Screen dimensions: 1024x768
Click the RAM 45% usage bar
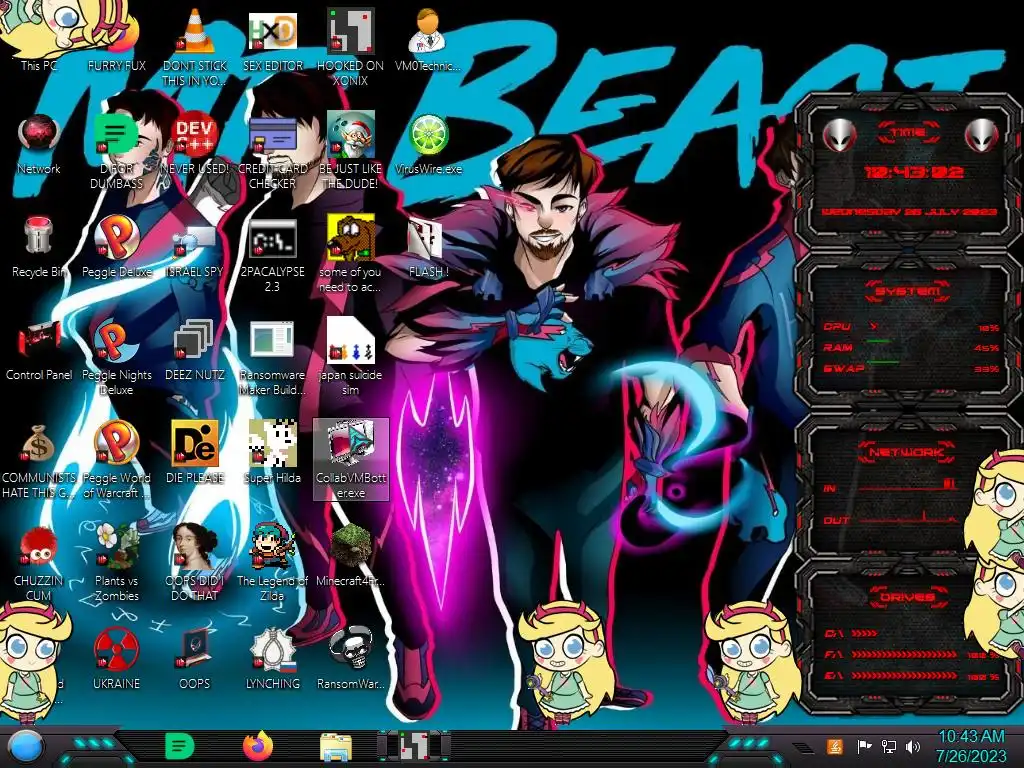[x=911, y=347]
